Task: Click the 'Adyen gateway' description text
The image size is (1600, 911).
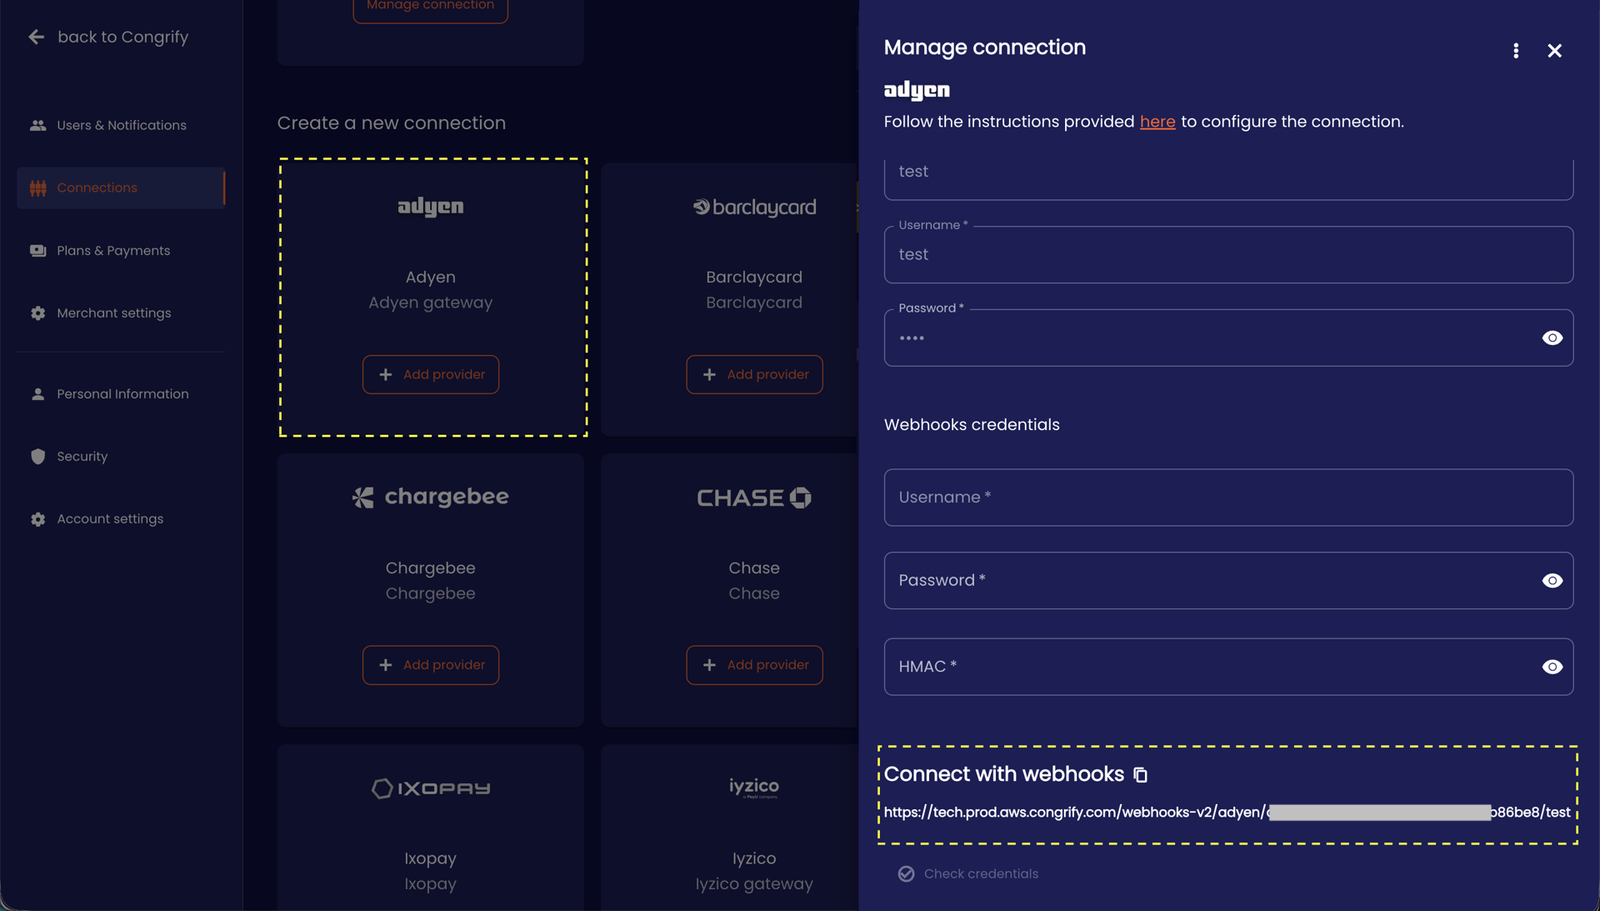Action: [431, 303]
